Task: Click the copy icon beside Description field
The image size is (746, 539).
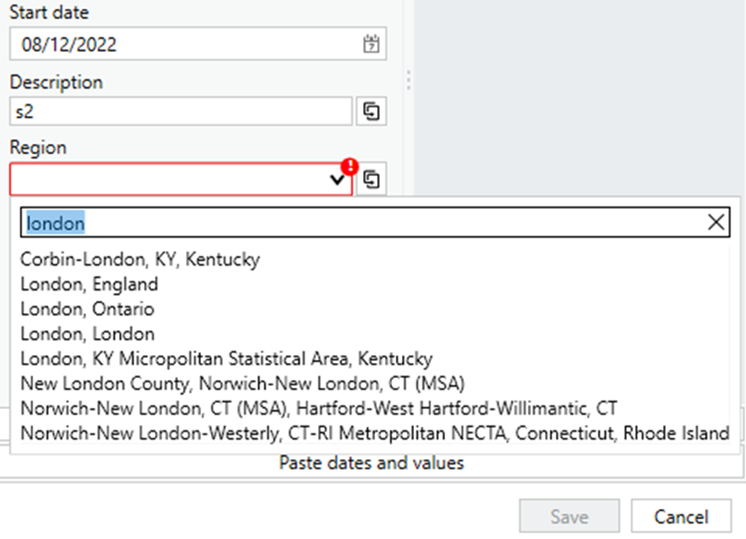Action: [371, 111]
